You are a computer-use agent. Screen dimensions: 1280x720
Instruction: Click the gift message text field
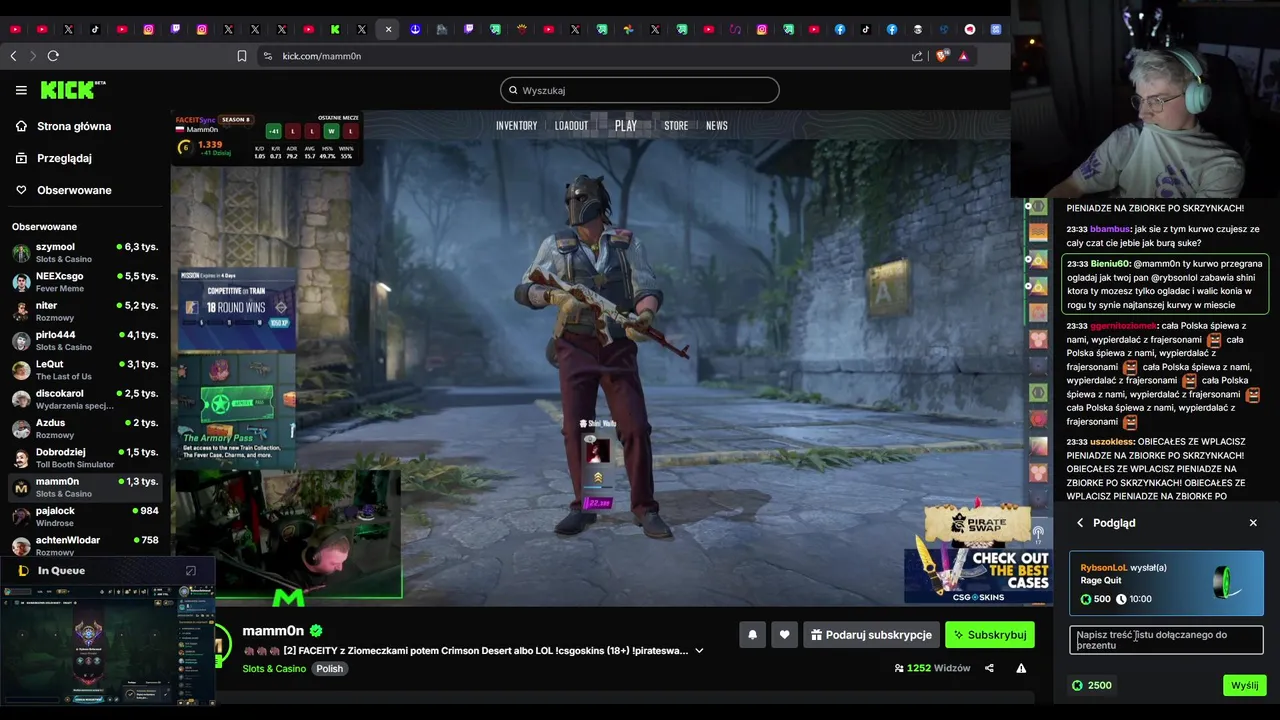click(1166, 640)
